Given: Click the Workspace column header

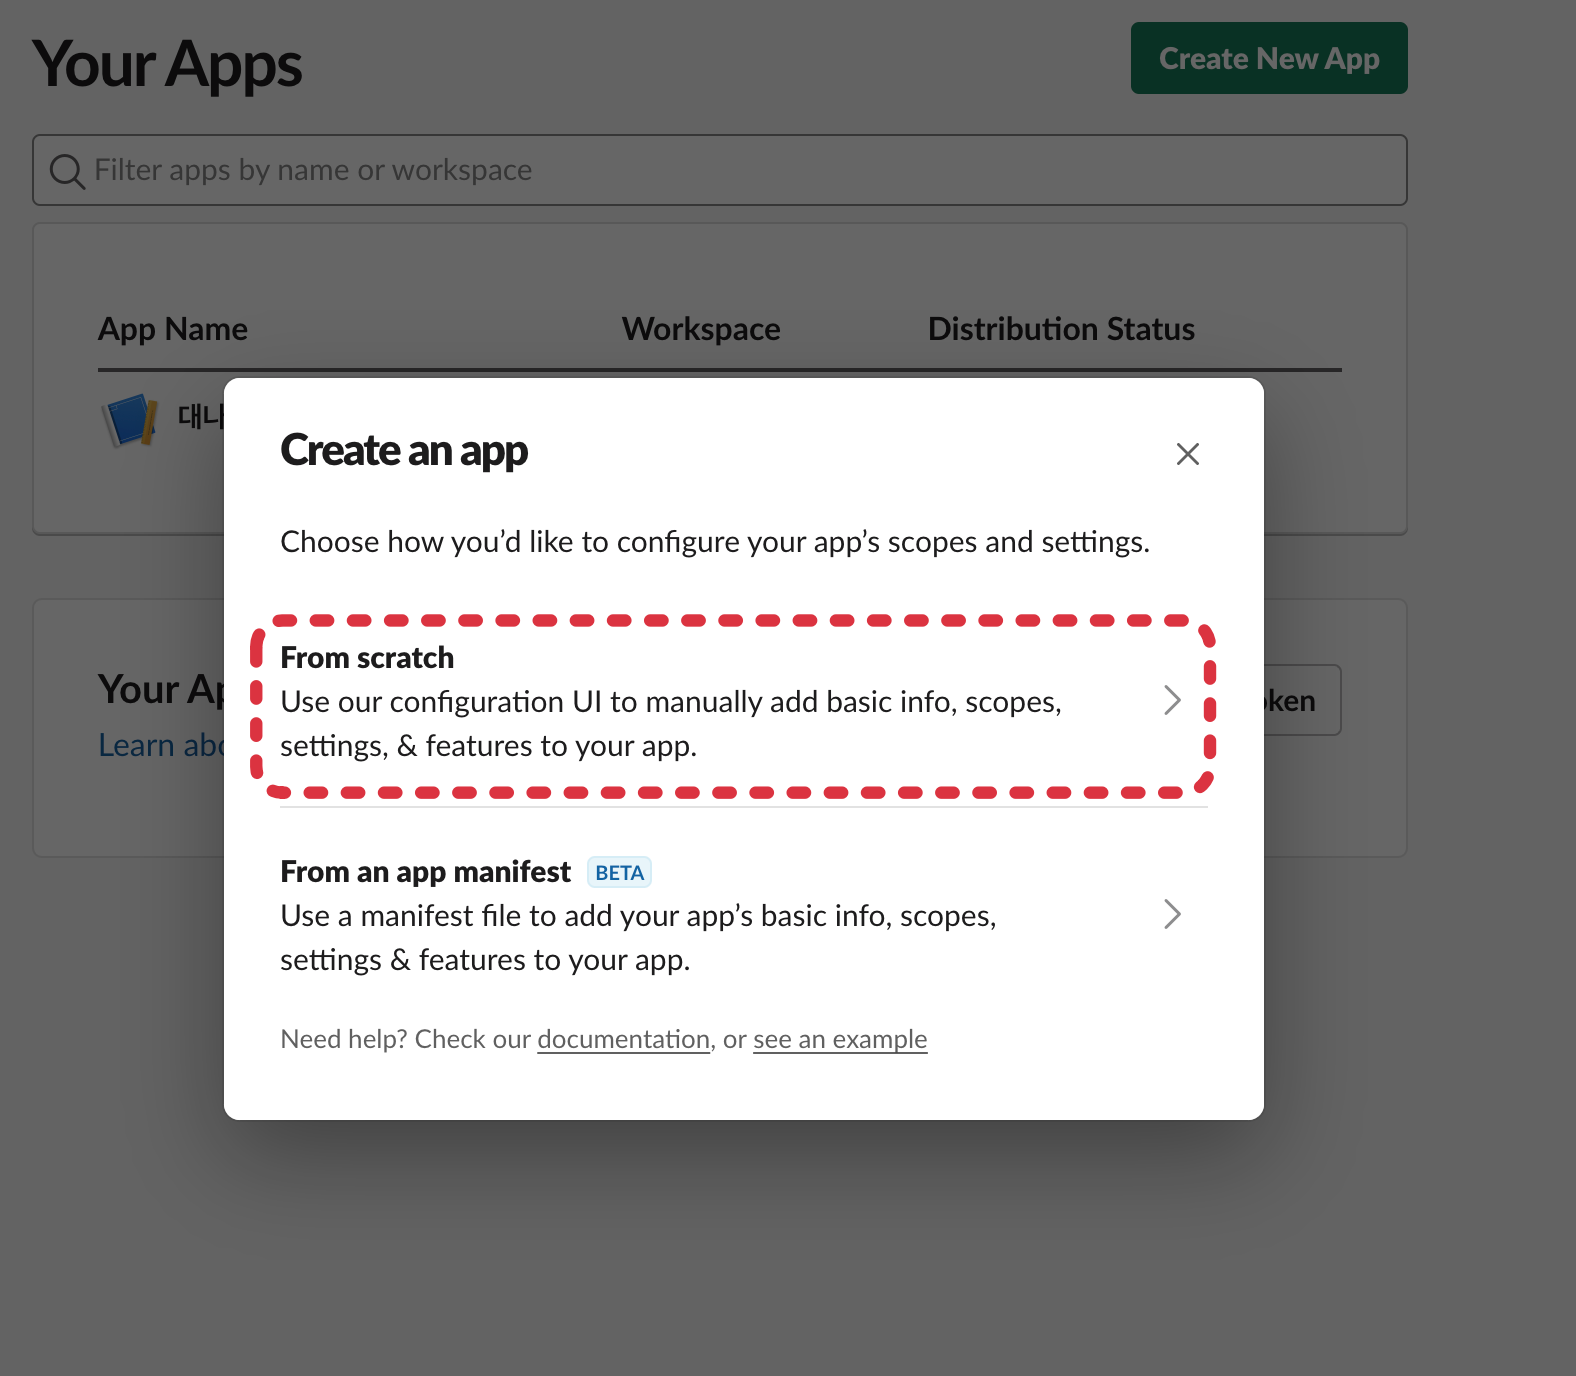Looking at the screenshot, I should (x=701, y=329).
